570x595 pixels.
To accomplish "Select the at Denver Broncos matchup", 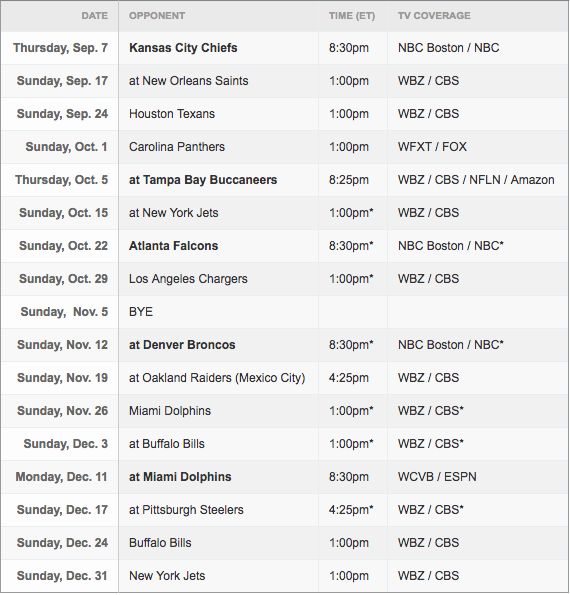I will pos(182,345).
